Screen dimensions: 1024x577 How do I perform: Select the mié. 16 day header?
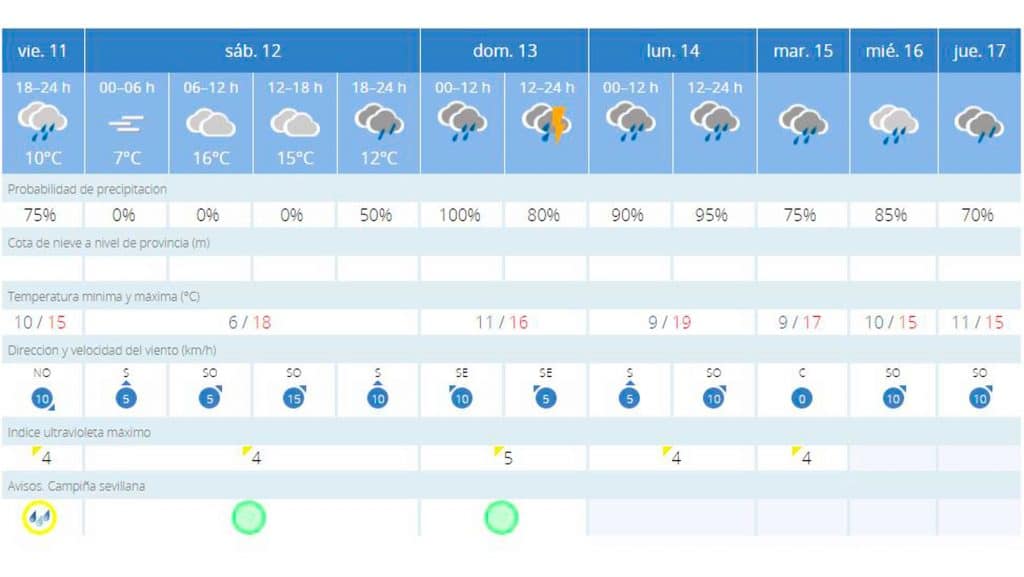point(894,51)
